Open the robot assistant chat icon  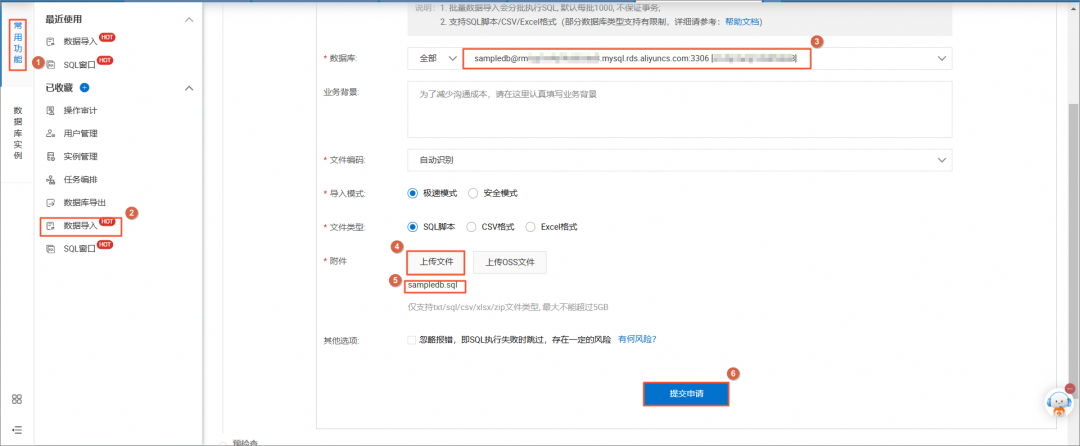(x=1059, y=402)
